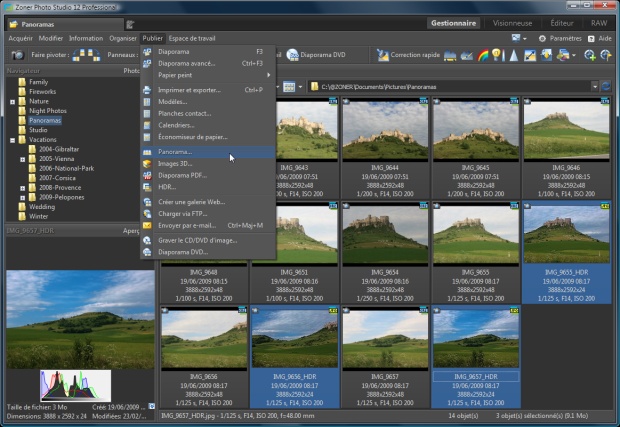The width and height of the screenshot is (620, 427).
Task: Click the refresh icon beside the path bar
Action: 606,86
